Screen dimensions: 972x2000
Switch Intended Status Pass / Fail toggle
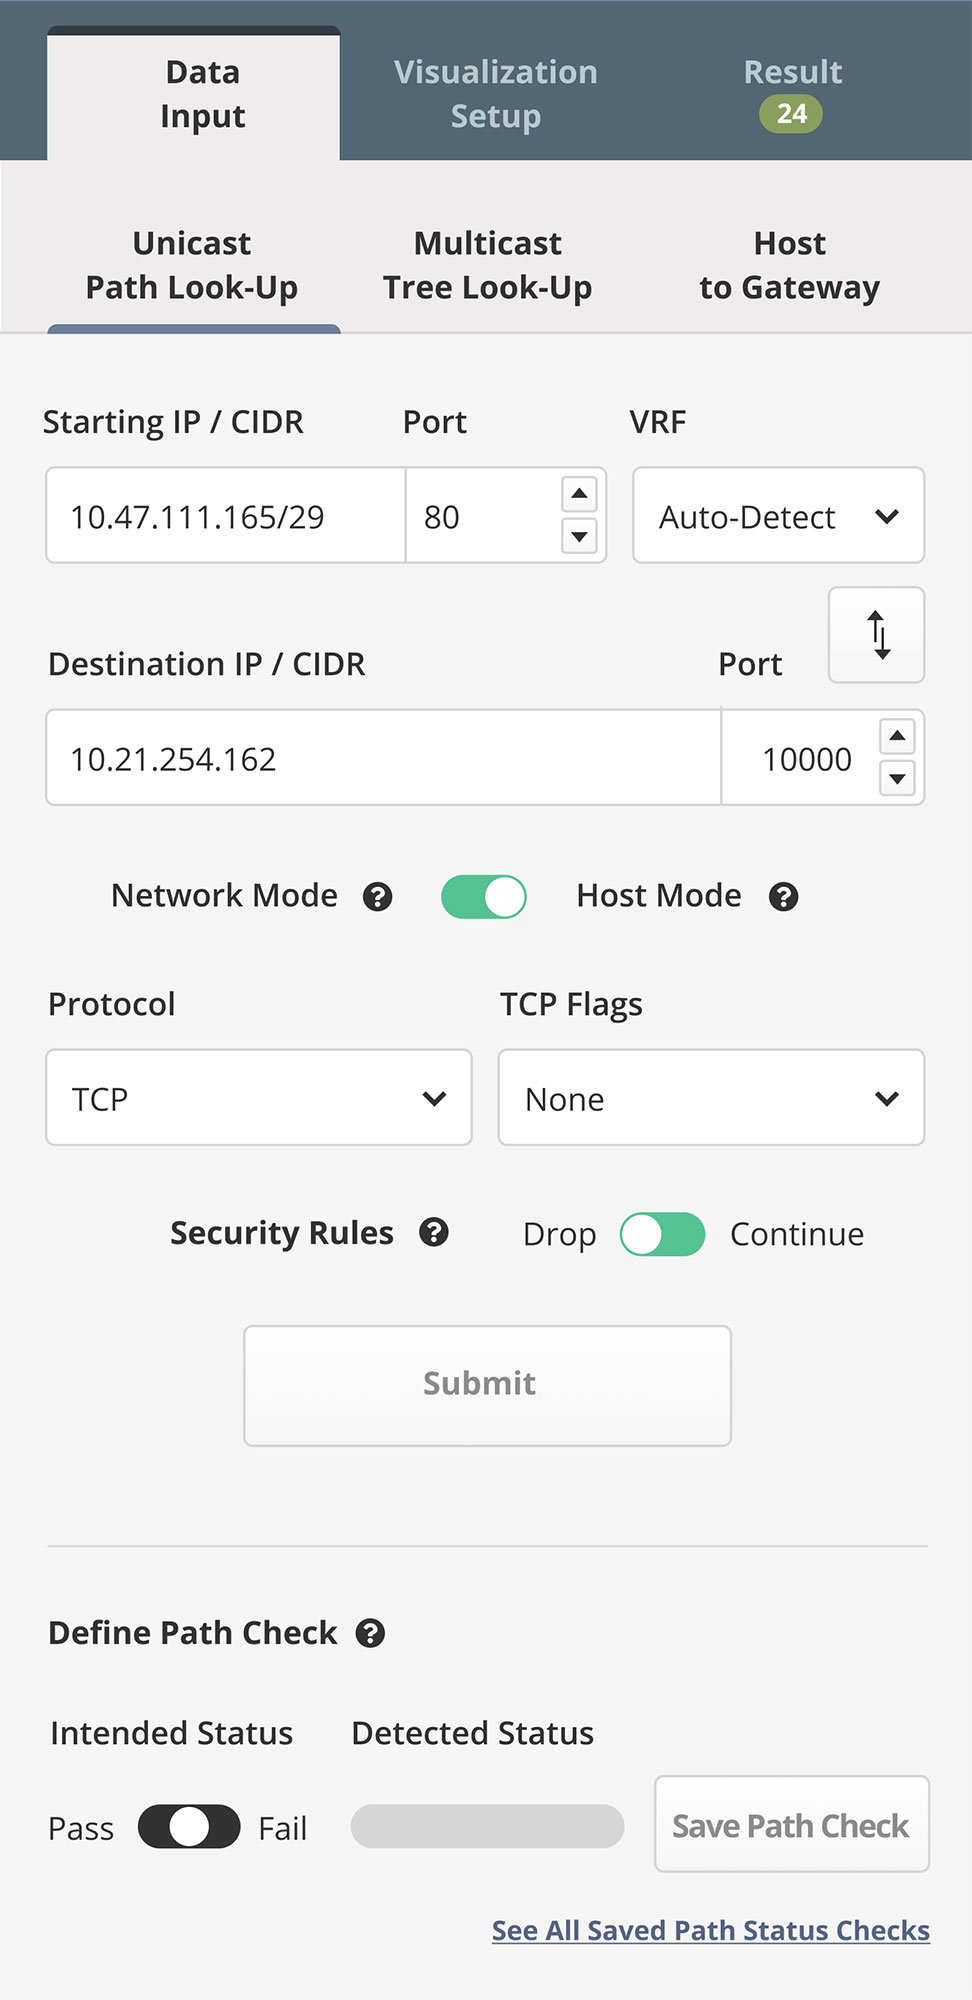coord(189,1827)
